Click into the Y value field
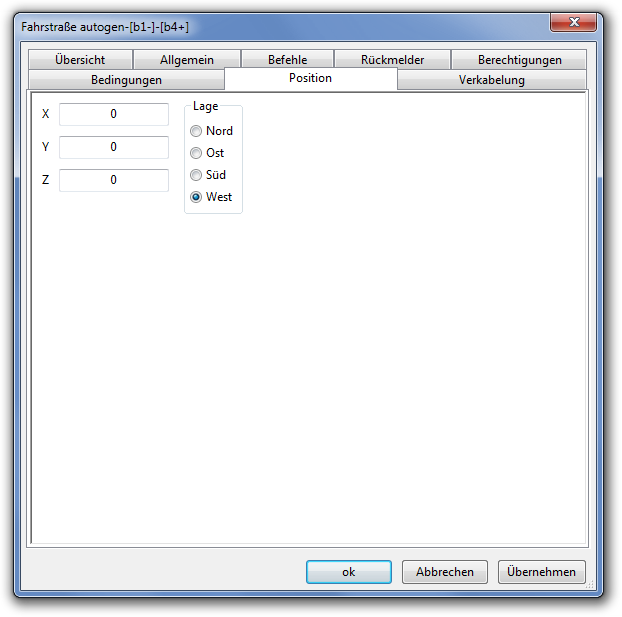622x617 pixels. pos(114,147)
